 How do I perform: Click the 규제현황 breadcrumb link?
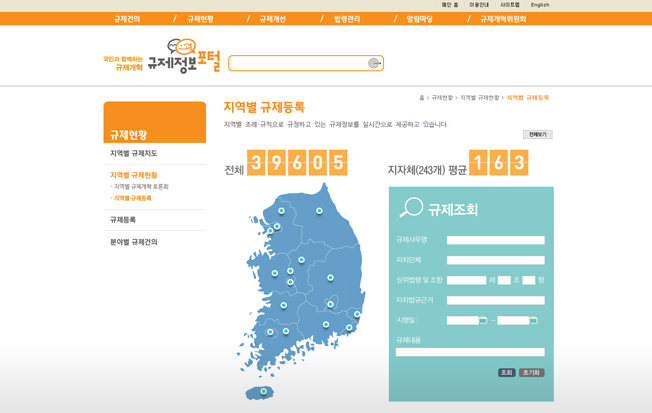tap(442, 98)
